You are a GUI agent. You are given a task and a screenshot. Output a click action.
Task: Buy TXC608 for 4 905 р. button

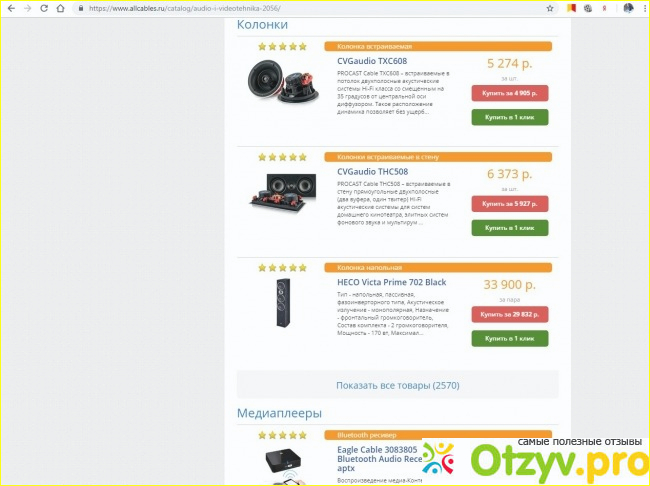(509, 93)
